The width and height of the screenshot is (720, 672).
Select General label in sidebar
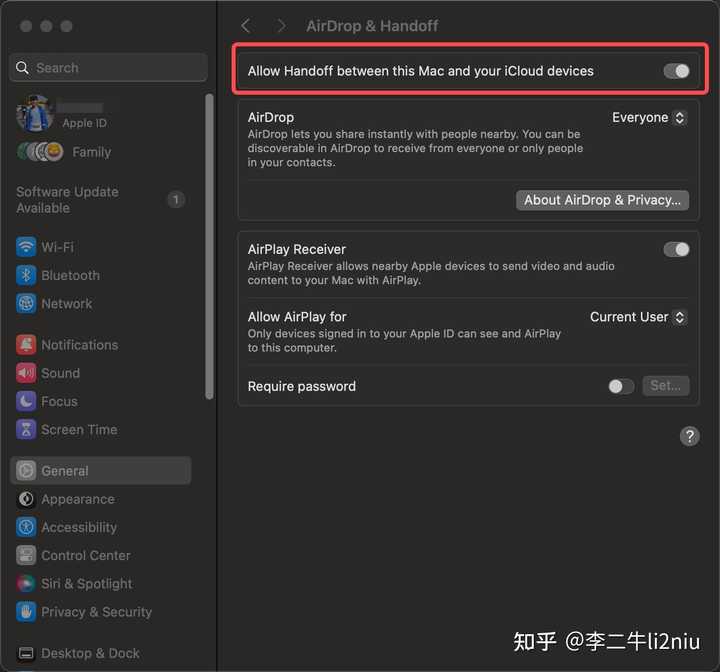(65, 471)
